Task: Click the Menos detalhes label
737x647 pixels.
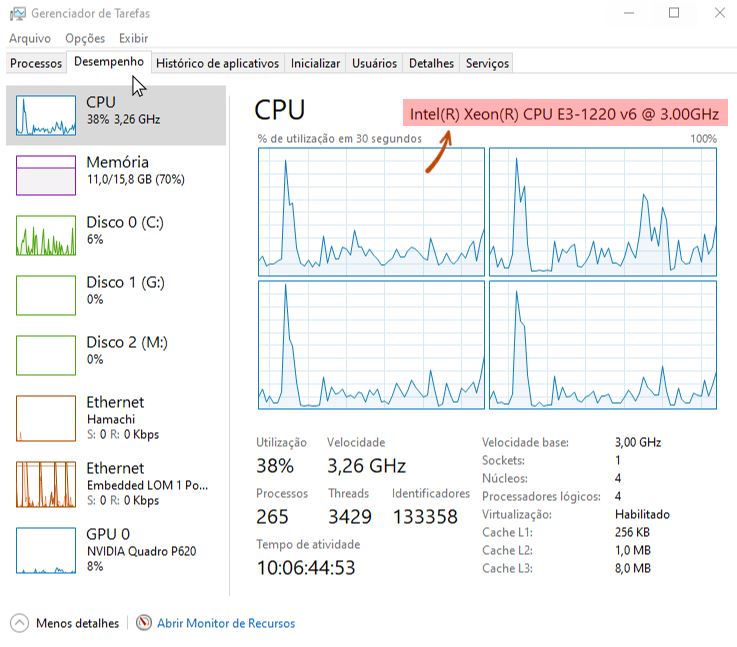Action: tap(78, 624)
